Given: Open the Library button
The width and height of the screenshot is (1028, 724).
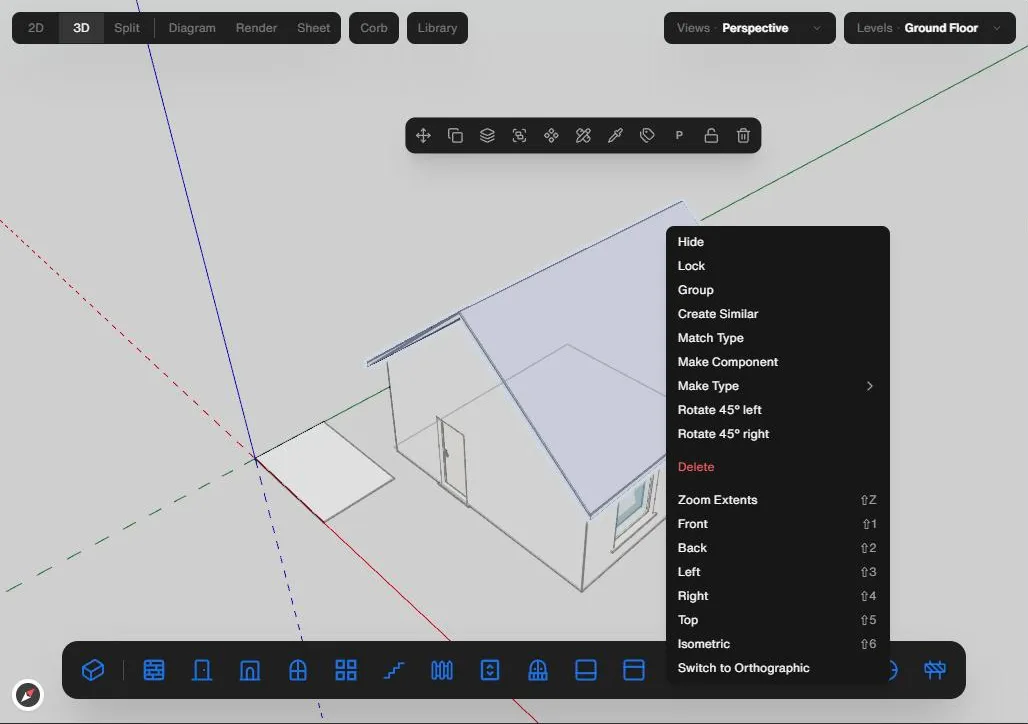Looking at the screenshot, I should tap(437, 28).
